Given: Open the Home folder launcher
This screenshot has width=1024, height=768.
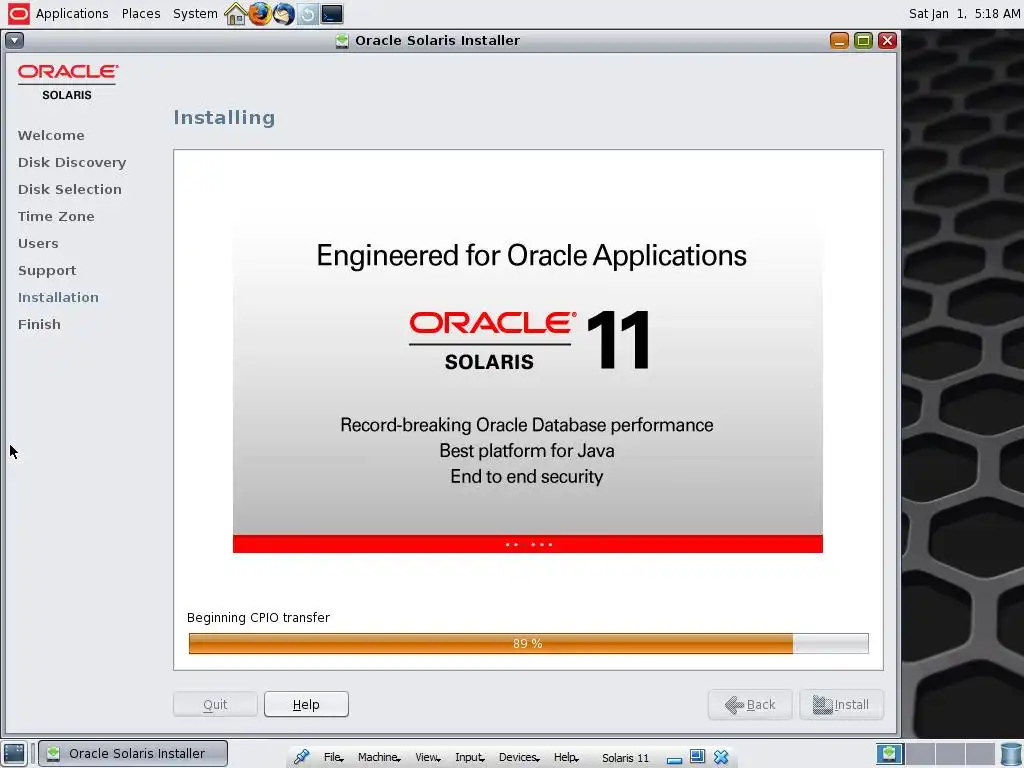Looking at the screenshot, I should (235, 14).
